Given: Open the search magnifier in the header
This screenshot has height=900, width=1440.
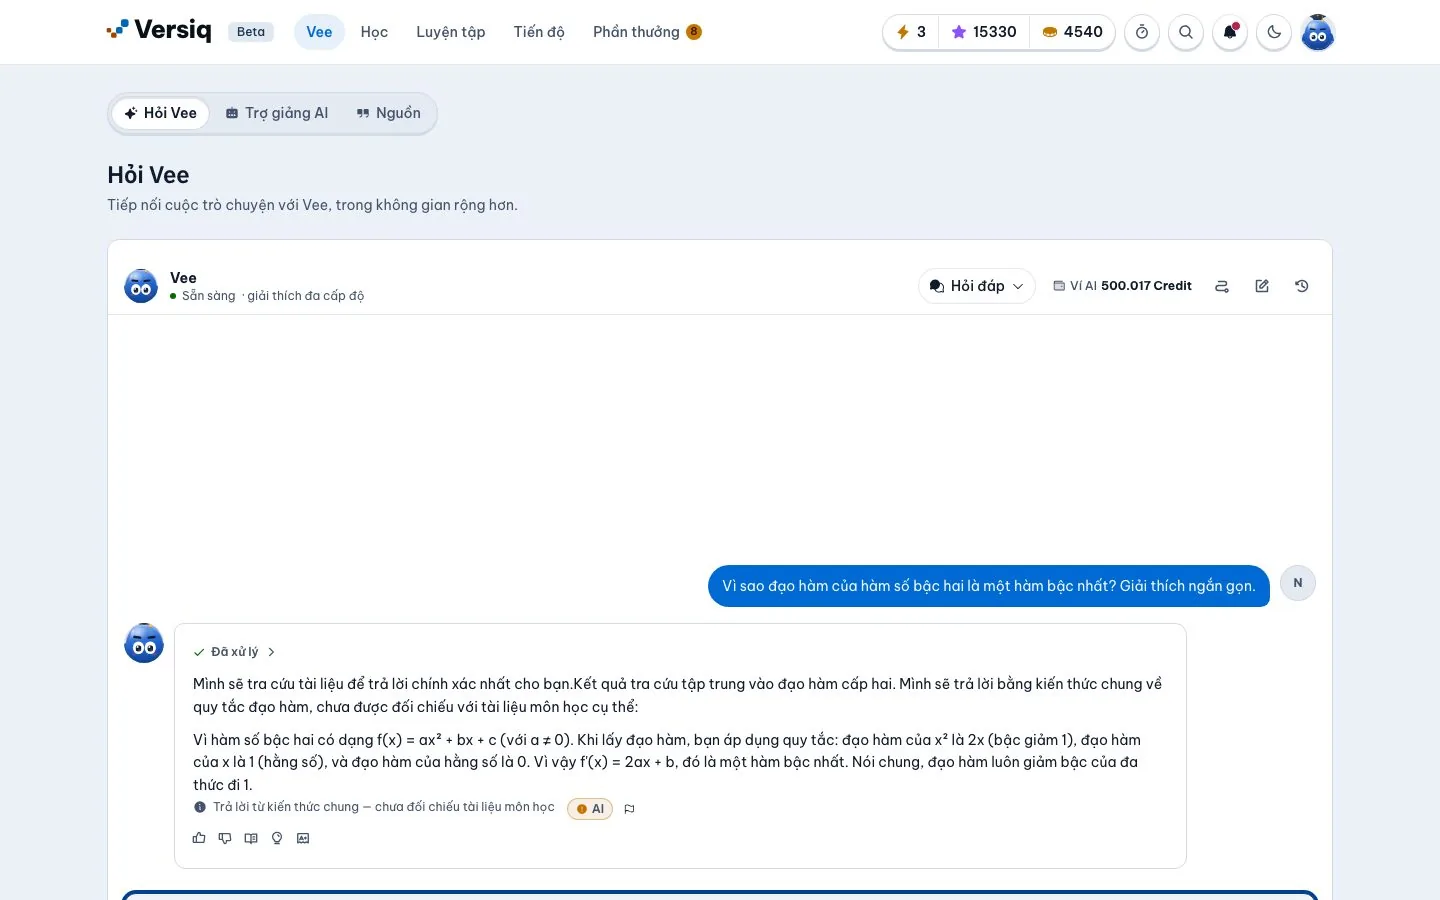Looking at the screenshot, I should point(1186,32).
